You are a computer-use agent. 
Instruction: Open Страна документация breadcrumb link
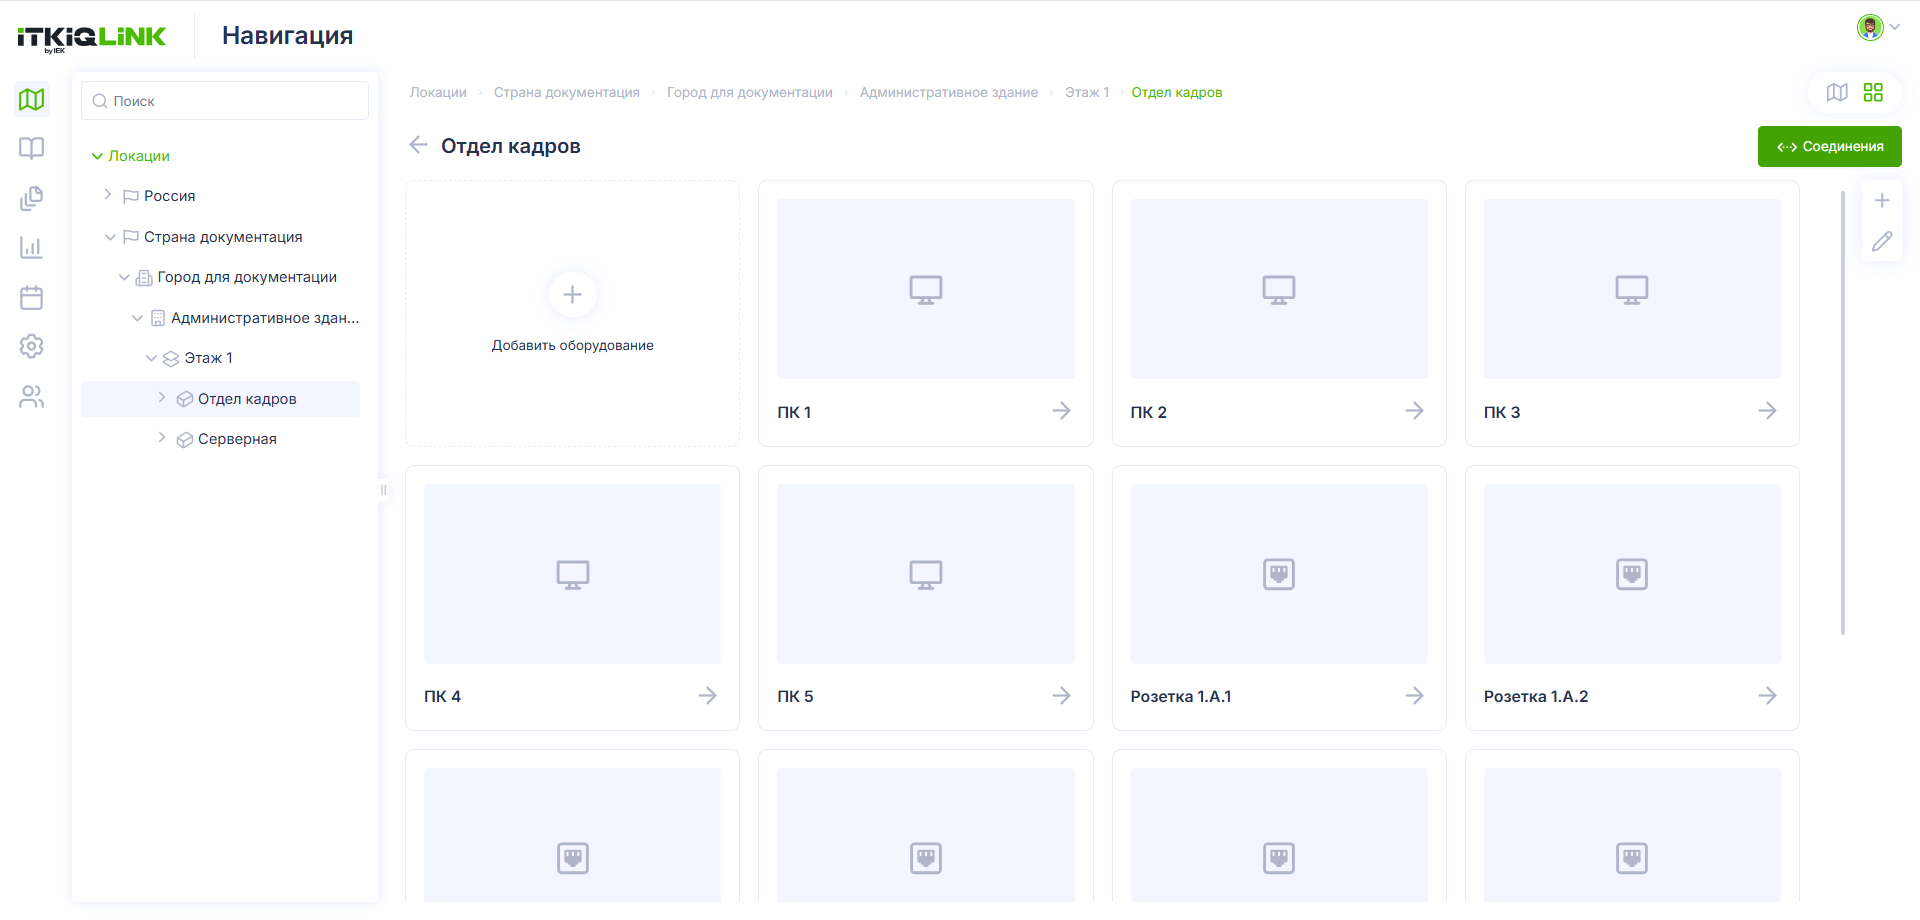click(567, 92)
